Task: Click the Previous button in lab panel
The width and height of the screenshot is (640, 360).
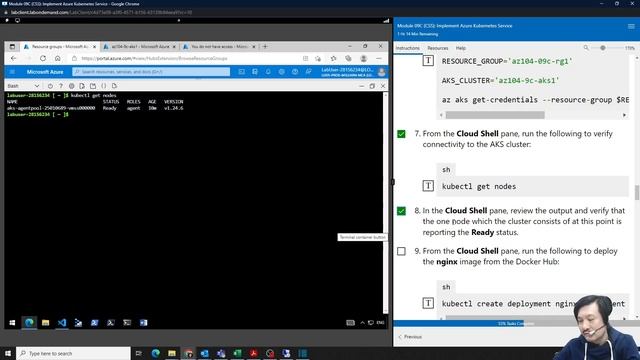Action: 410,337
